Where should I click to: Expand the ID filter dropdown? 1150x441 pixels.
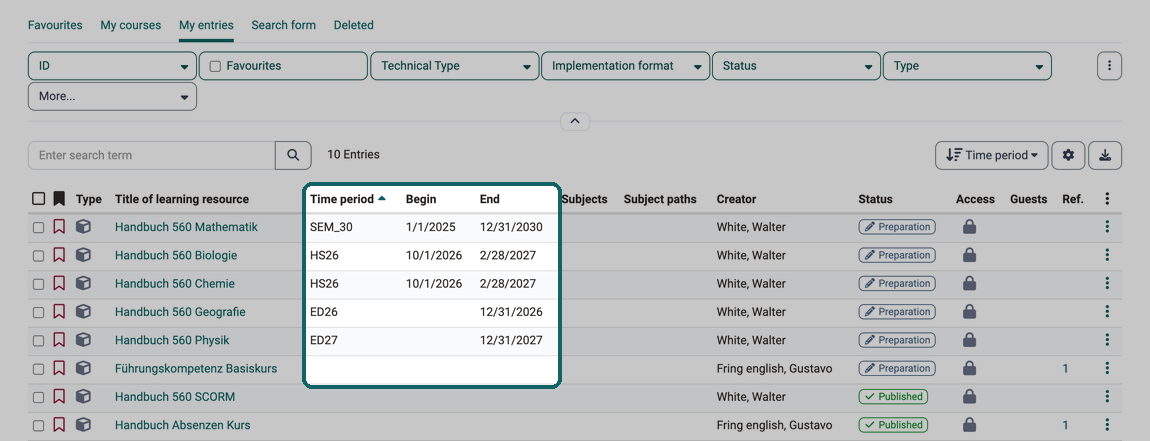pyautogui.click(x=112, y=66)
